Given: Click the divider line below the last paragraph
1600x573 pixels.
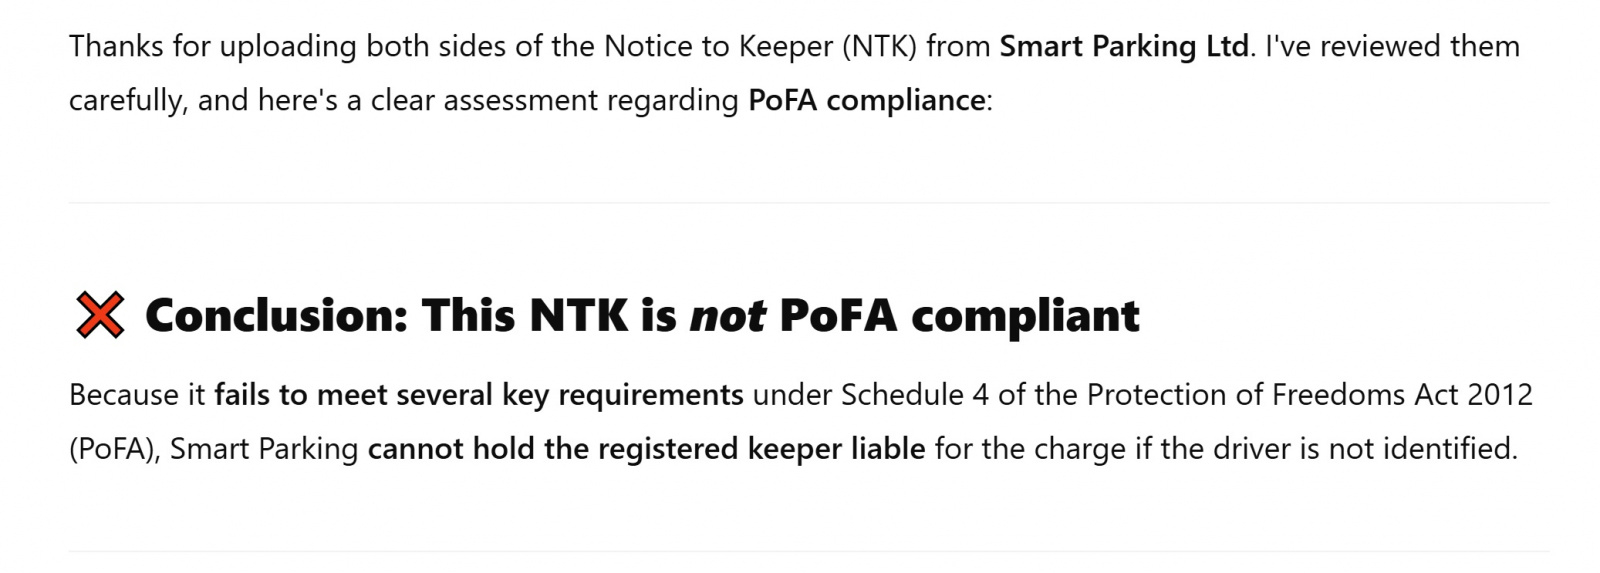Looking at the screenshot, I should click(x=808, y=551).
